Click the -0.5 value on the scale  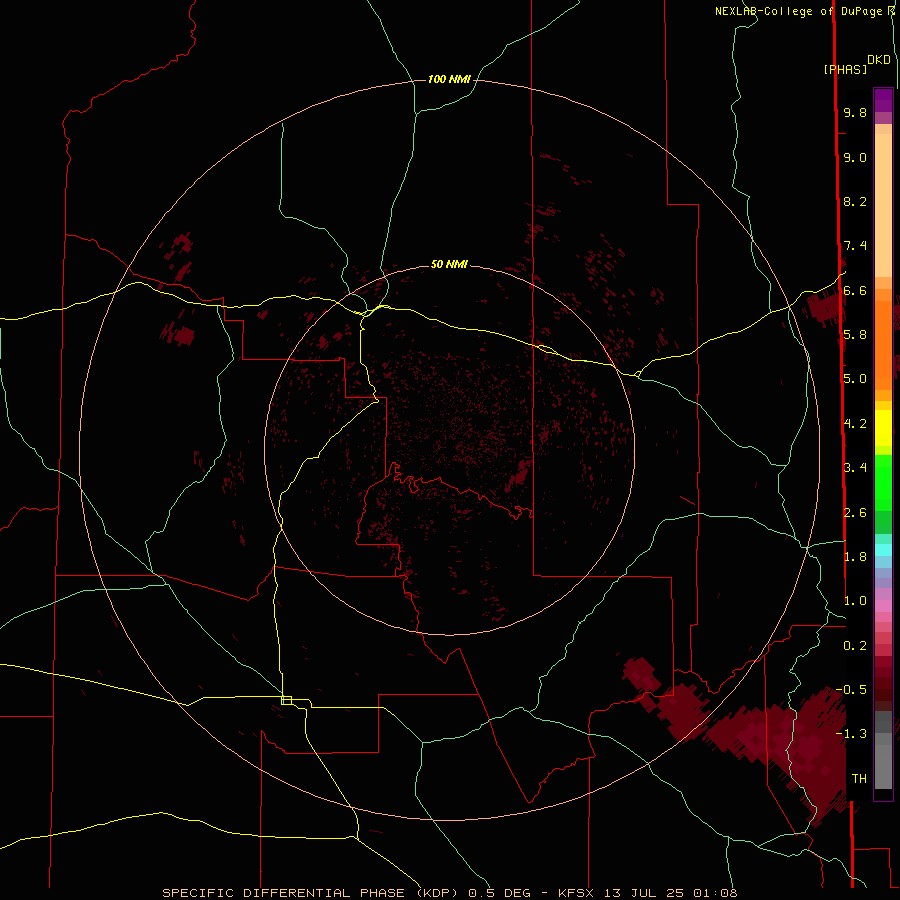click(x=851, y=690)
